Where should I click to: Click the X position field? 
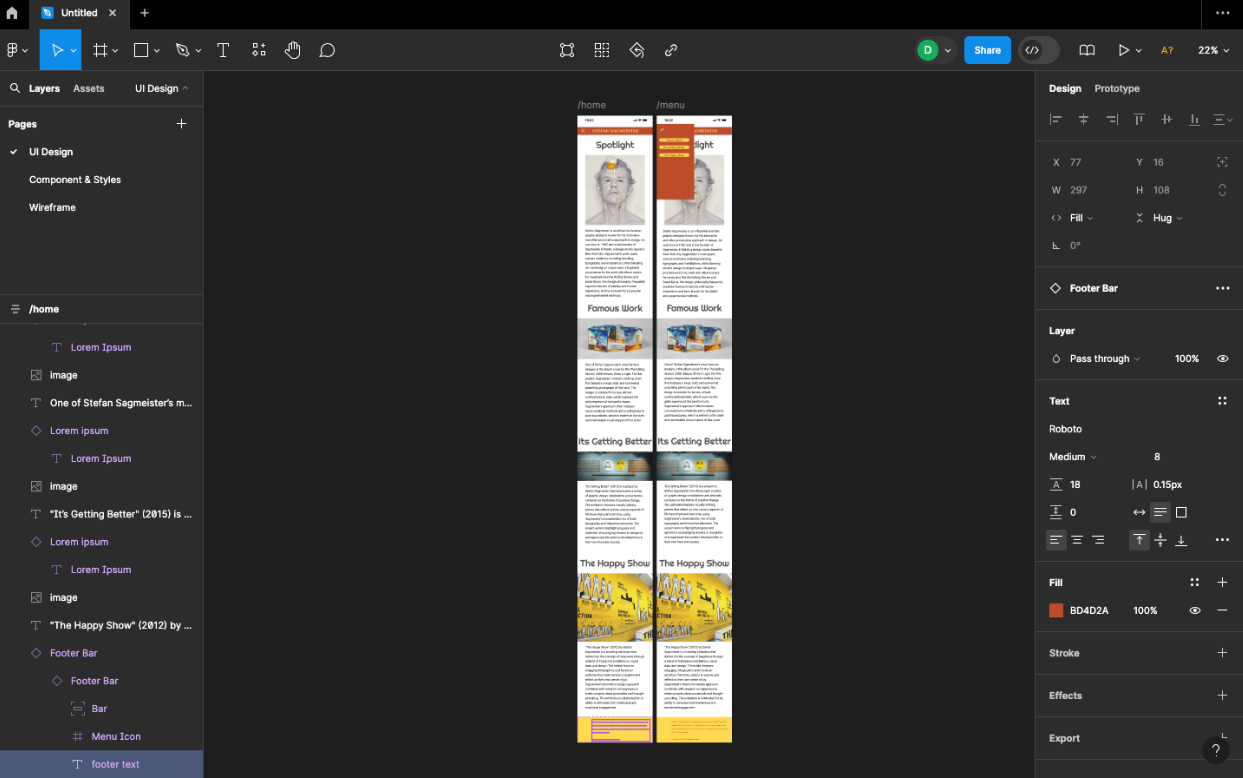tap(1084, 162)
